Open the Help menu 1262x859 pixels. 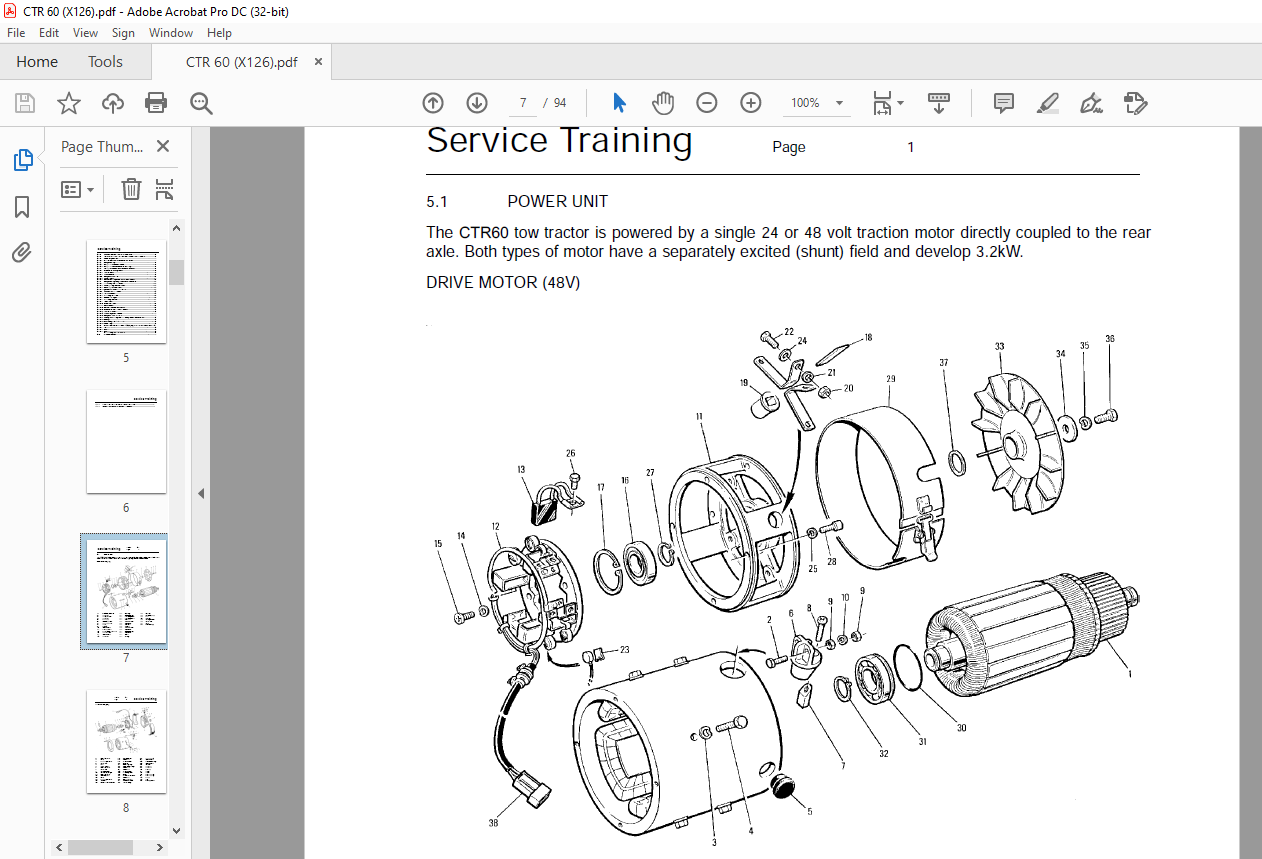tap(219, 33)
